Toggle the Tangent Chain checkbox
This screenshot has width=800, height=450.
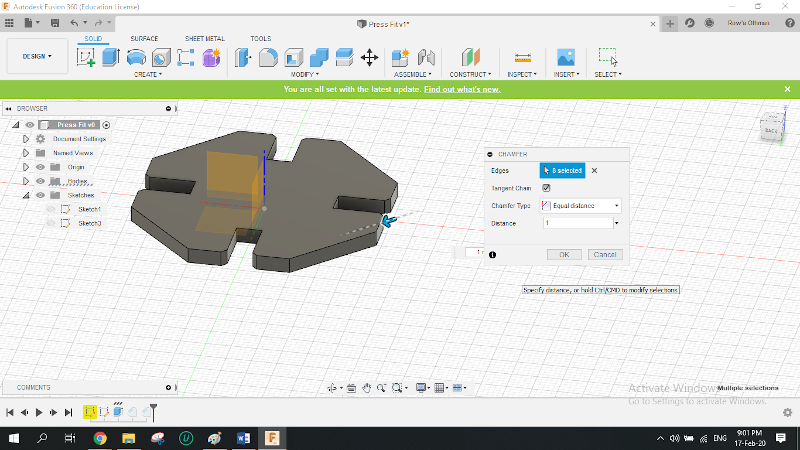(x=546, y=188)
